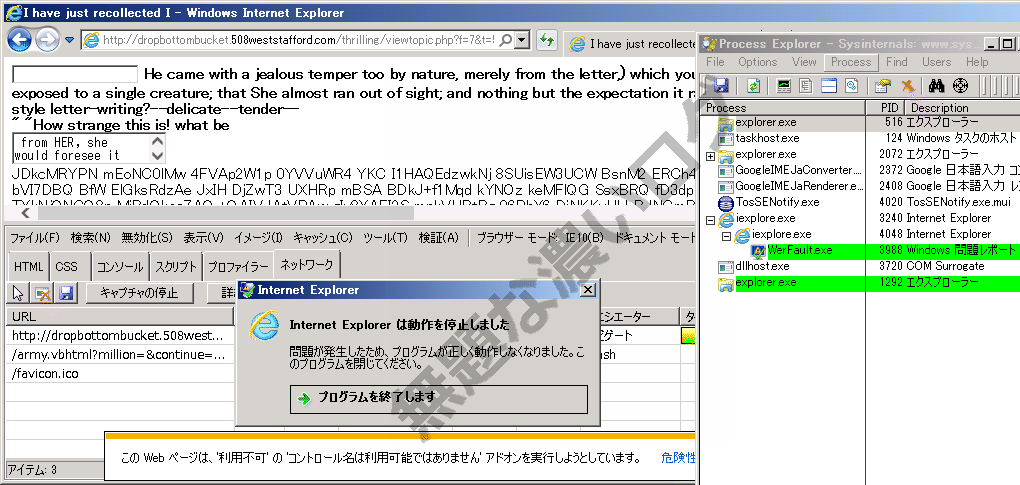
Task: Open the address bar autocomplete dropdown arrow
Action: 522,40
